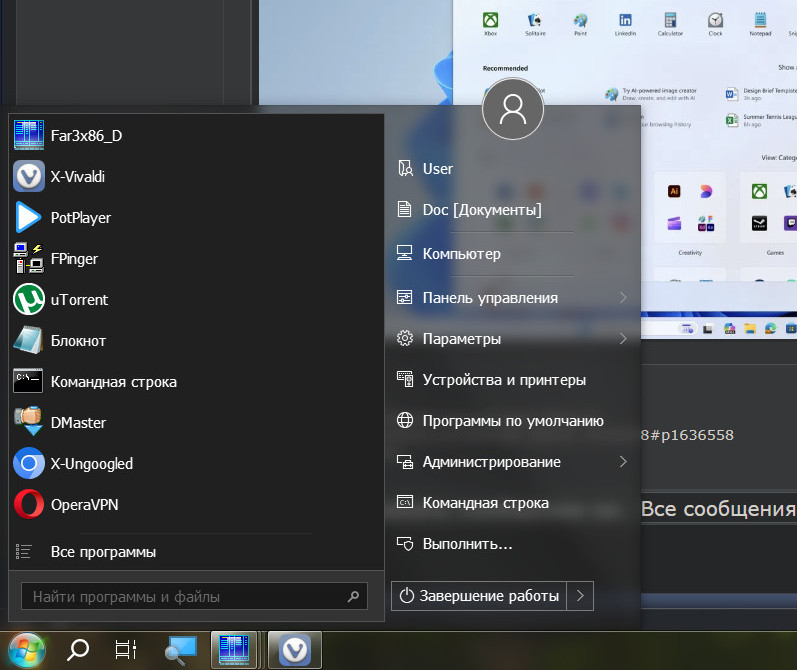Image resolution: width=797 pixels, height=670 pixels.
Task: Click the Завершение работы shutdown button
Action: tap(479, 596)
